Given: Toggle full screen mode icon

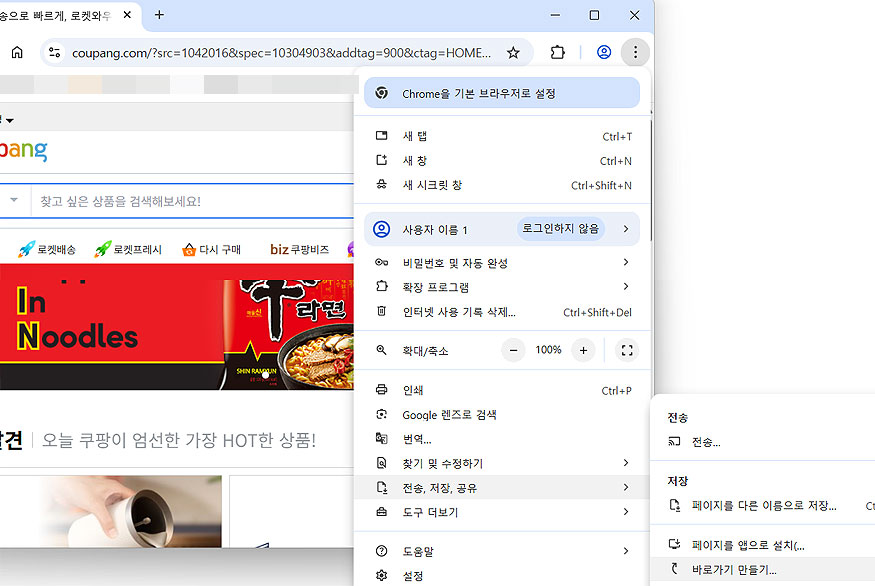Looking at the screenshot, I should pyautogui.click(x=627, y=350).
